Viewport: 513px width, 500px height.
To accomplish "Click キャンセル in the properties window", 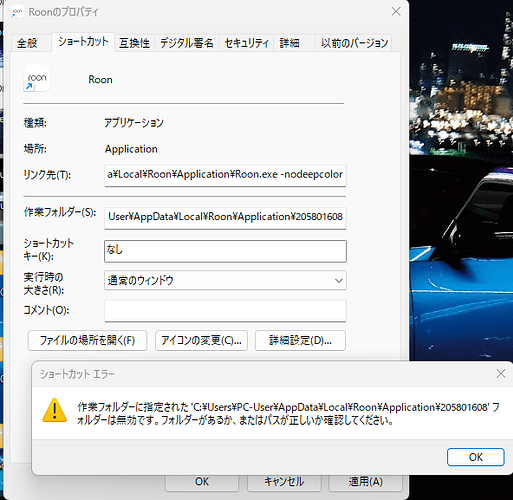I will tap(284, 482).
